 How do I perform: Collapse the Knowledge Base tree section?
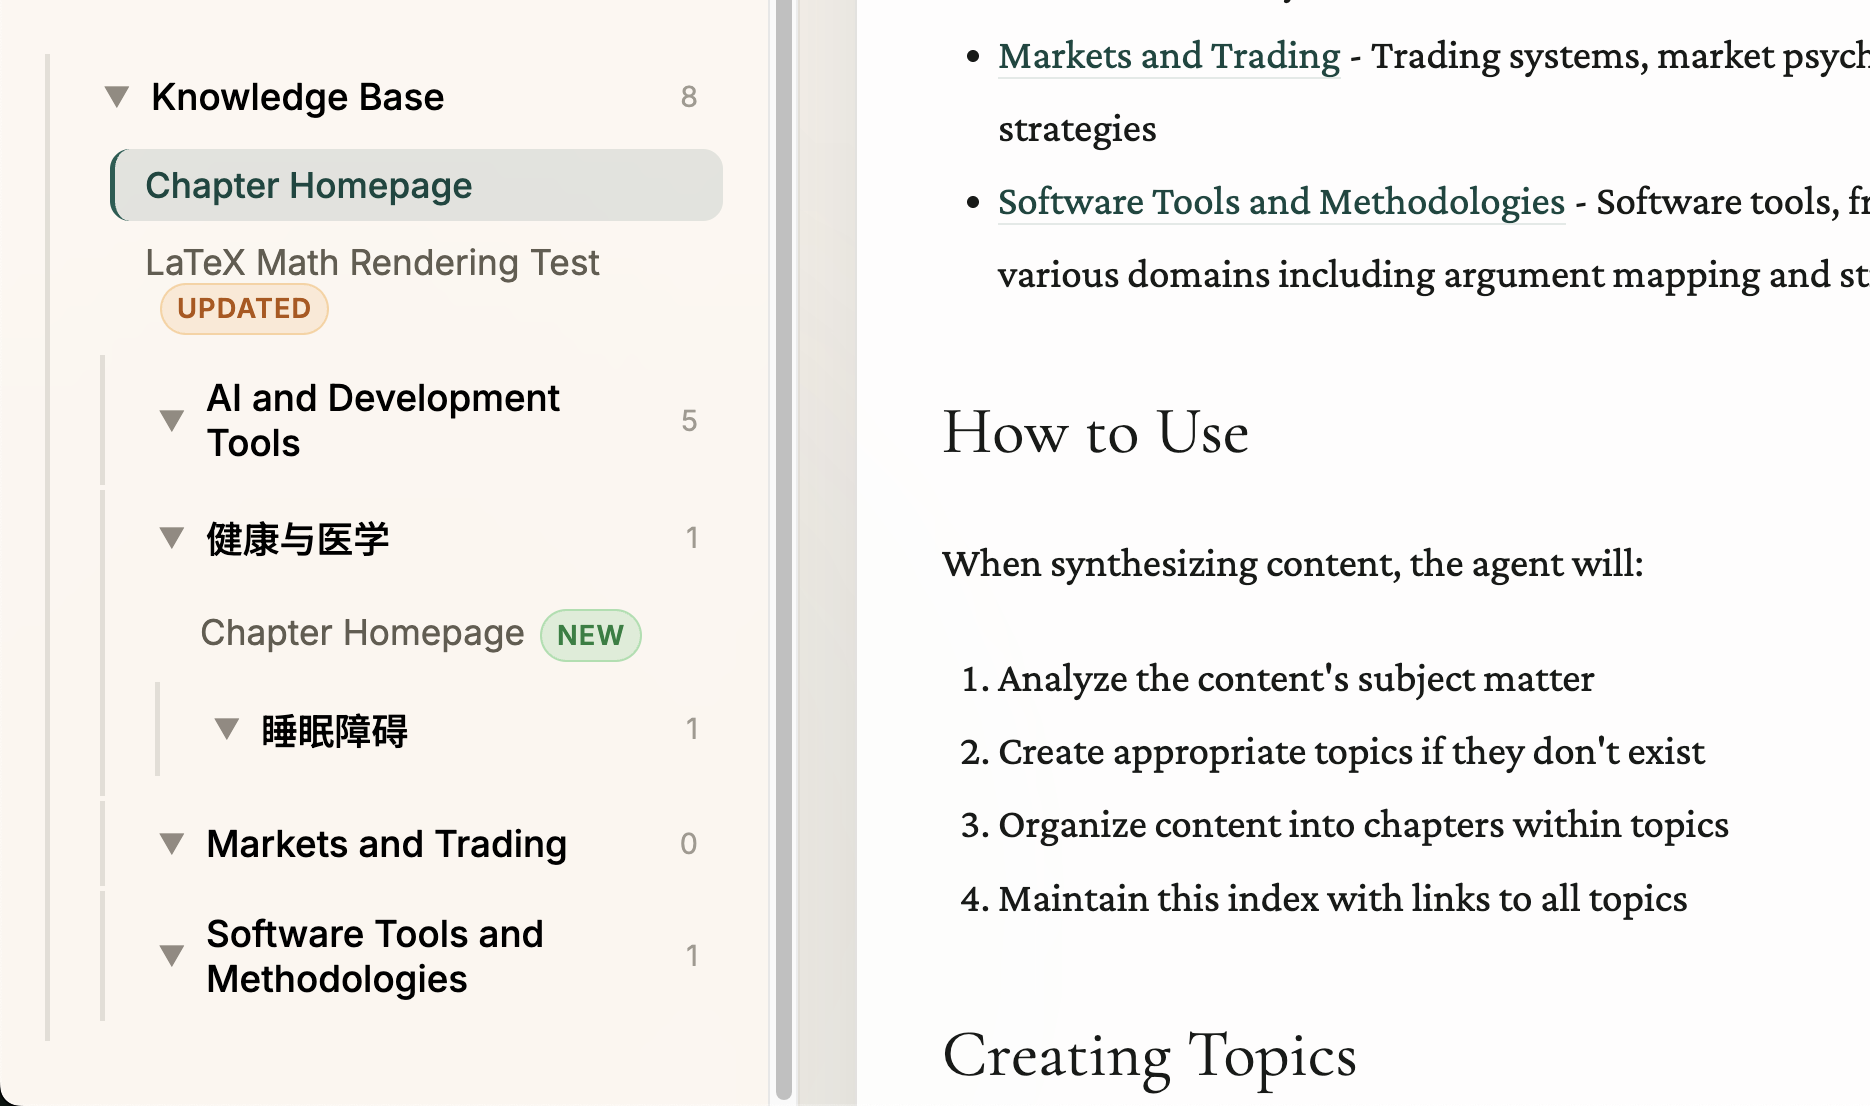[117, 97]
